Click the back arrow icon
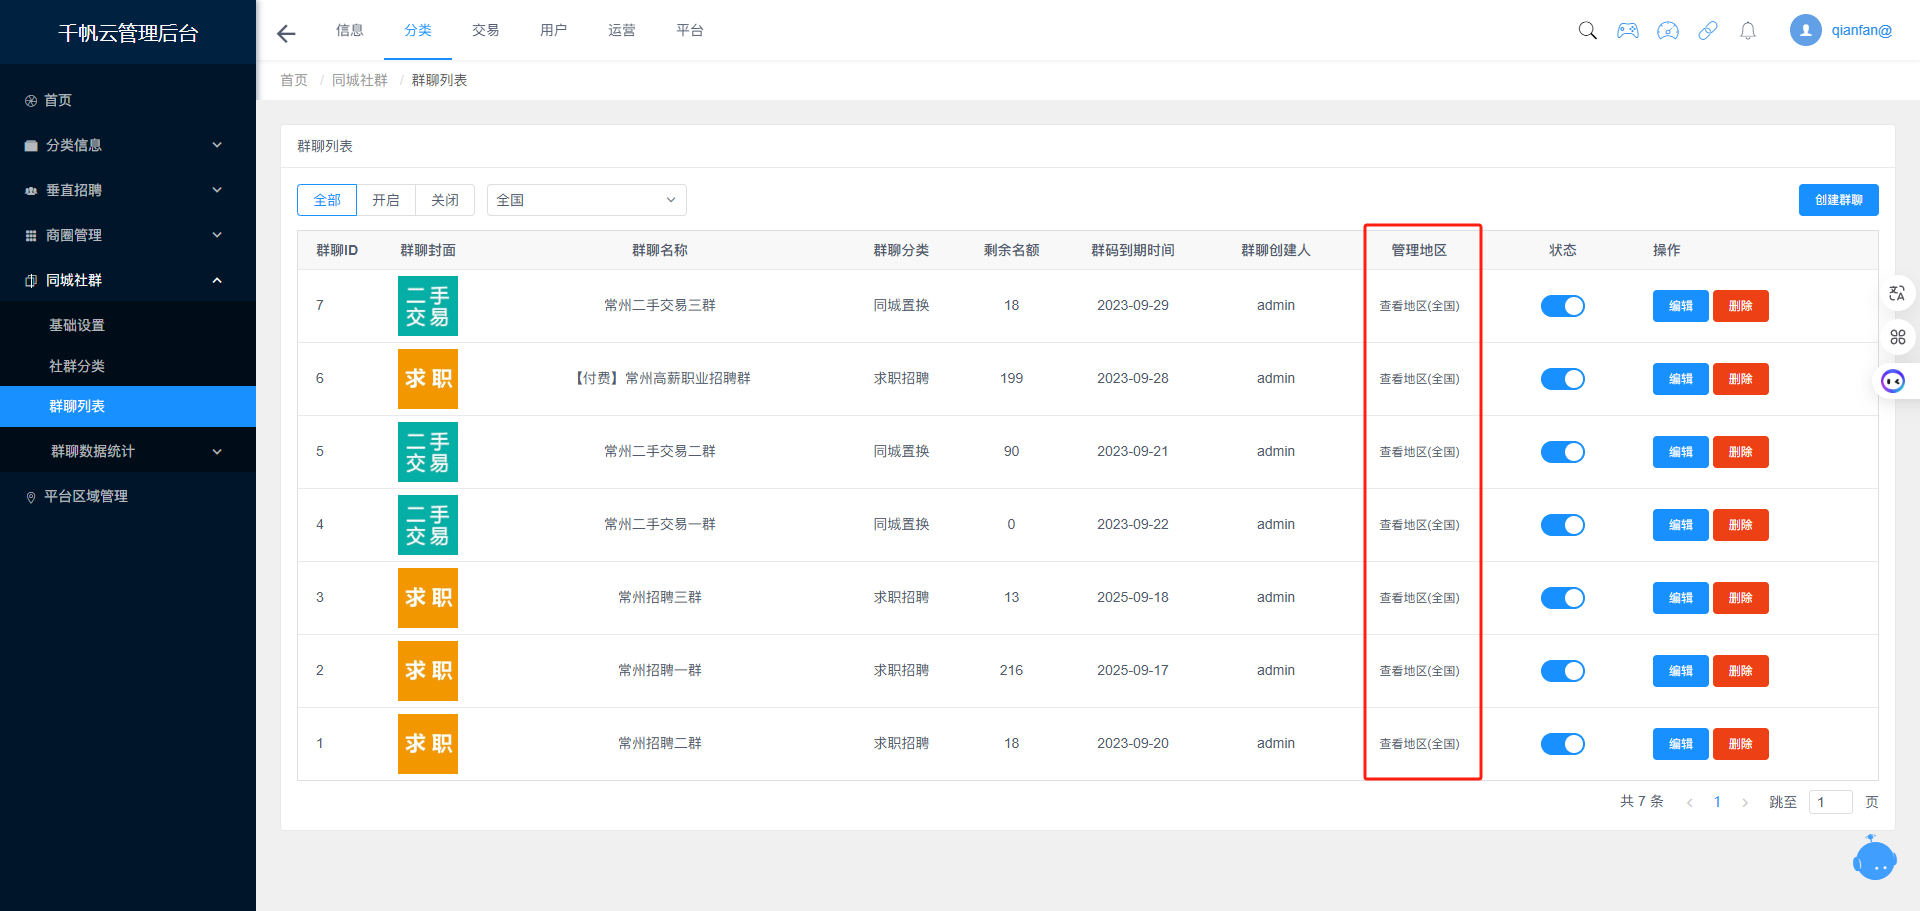 (x=286, y=34)
